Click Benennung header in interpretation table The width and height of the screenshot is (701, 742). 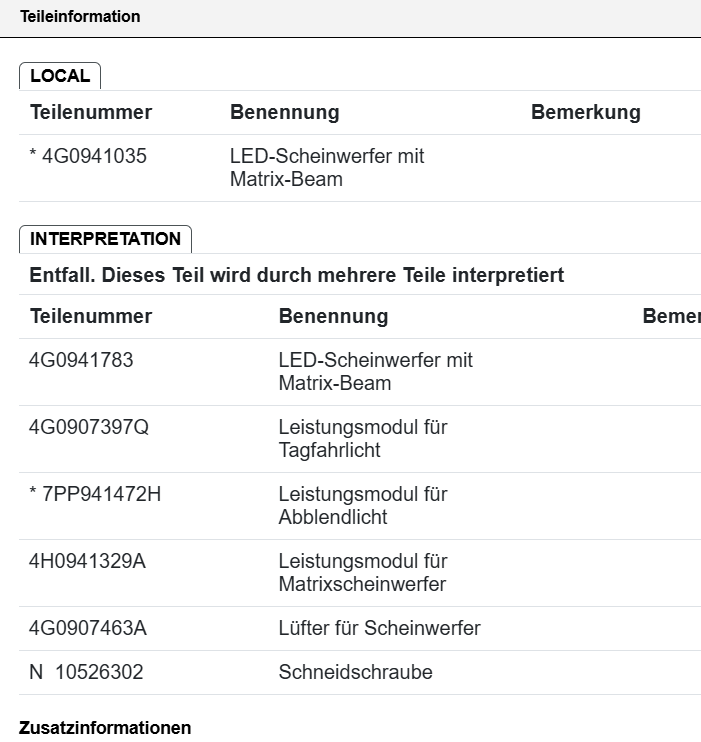click(333, 316)
